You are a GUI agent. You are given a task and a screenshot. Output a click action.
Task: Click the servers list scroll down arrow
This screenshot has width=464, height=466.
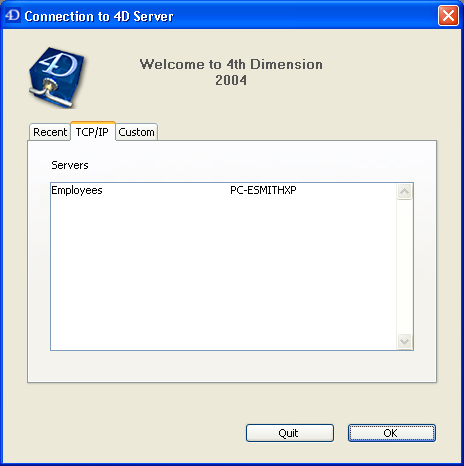click(x=405, y=341)
